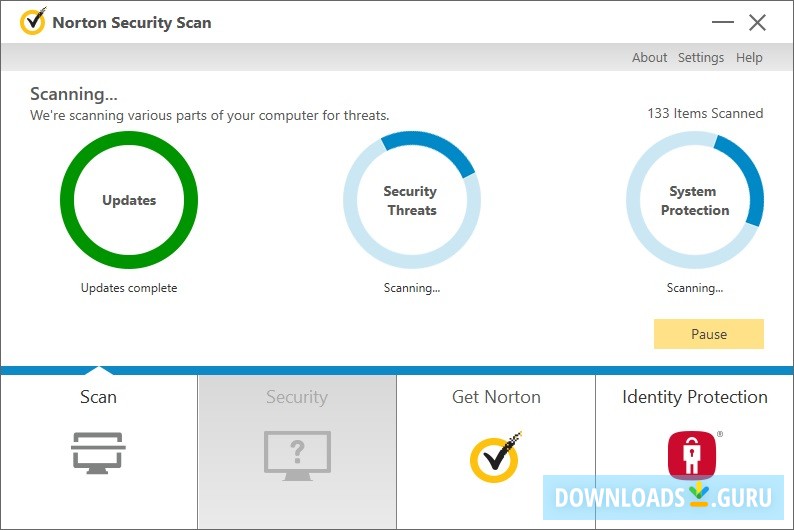Switch to the Scan tab
This screenshot has height=530, width=794.
coord(98,397)
